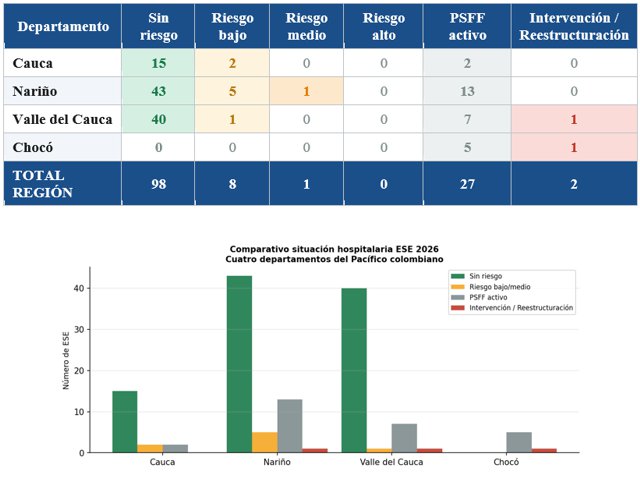Click Valle del Cauca's value 40
Screen dimensions: 640x479
pyautogui.click(x=159, y=119)
